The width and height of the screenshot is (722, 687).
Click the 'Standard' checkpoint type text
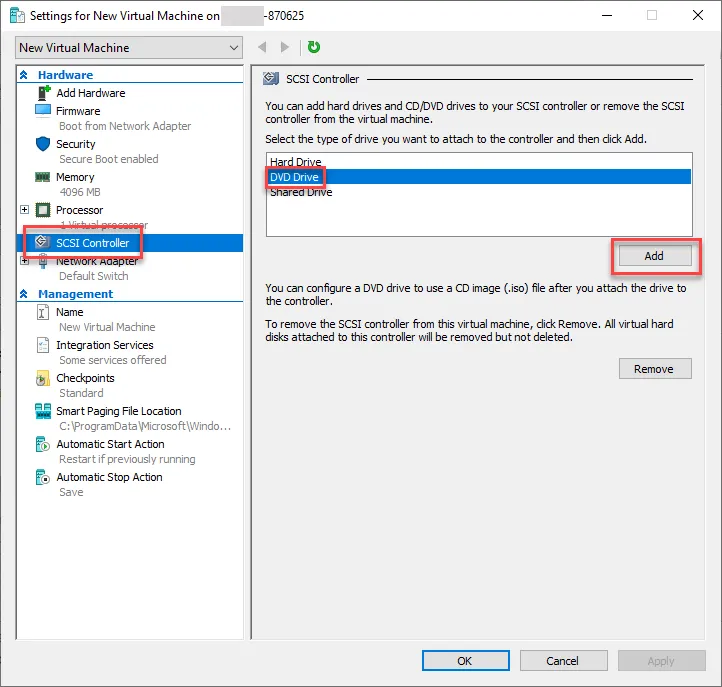click(x=81, y=393)
